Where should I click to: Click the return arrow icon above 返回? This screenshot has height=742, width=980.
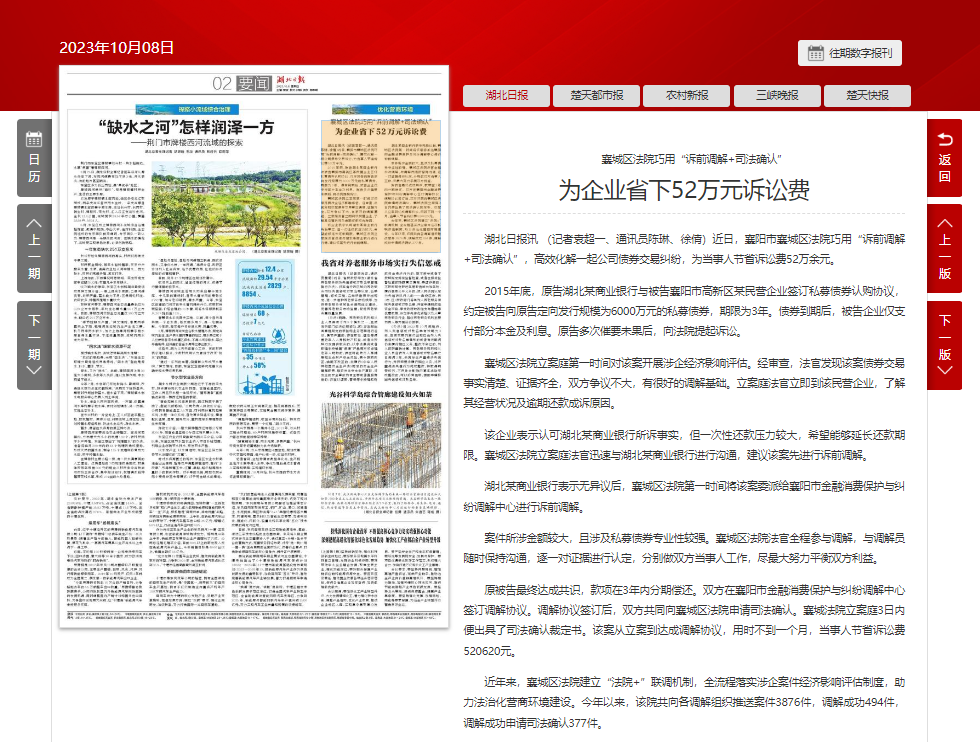[945, 139]
